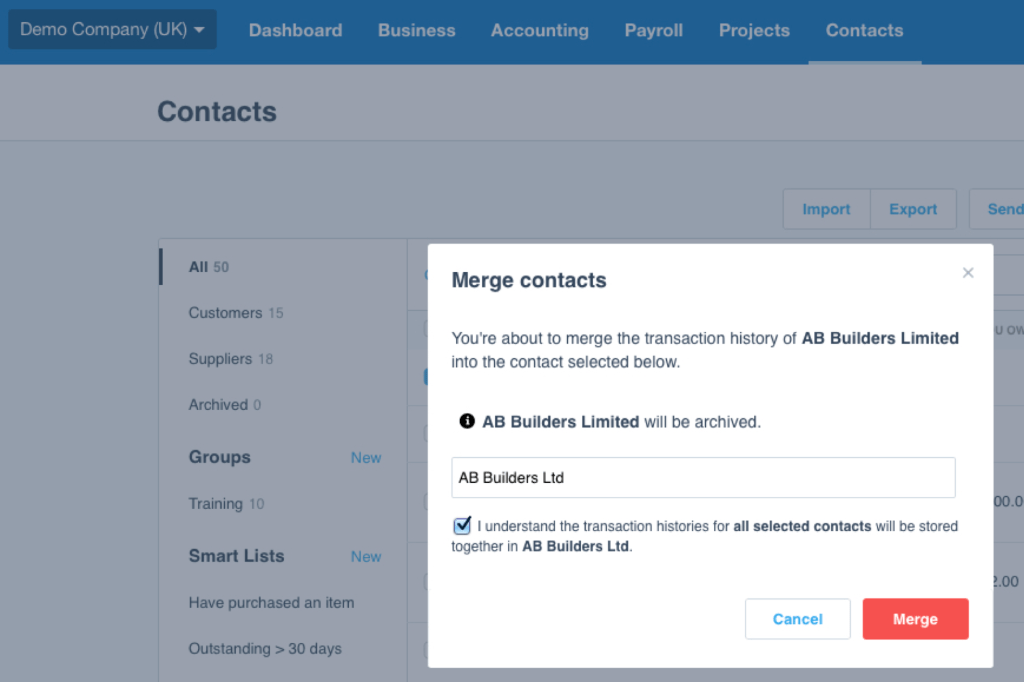Show All contacts list
The width and height of the screenshot is (1024, 682).
tap(208, 267)
